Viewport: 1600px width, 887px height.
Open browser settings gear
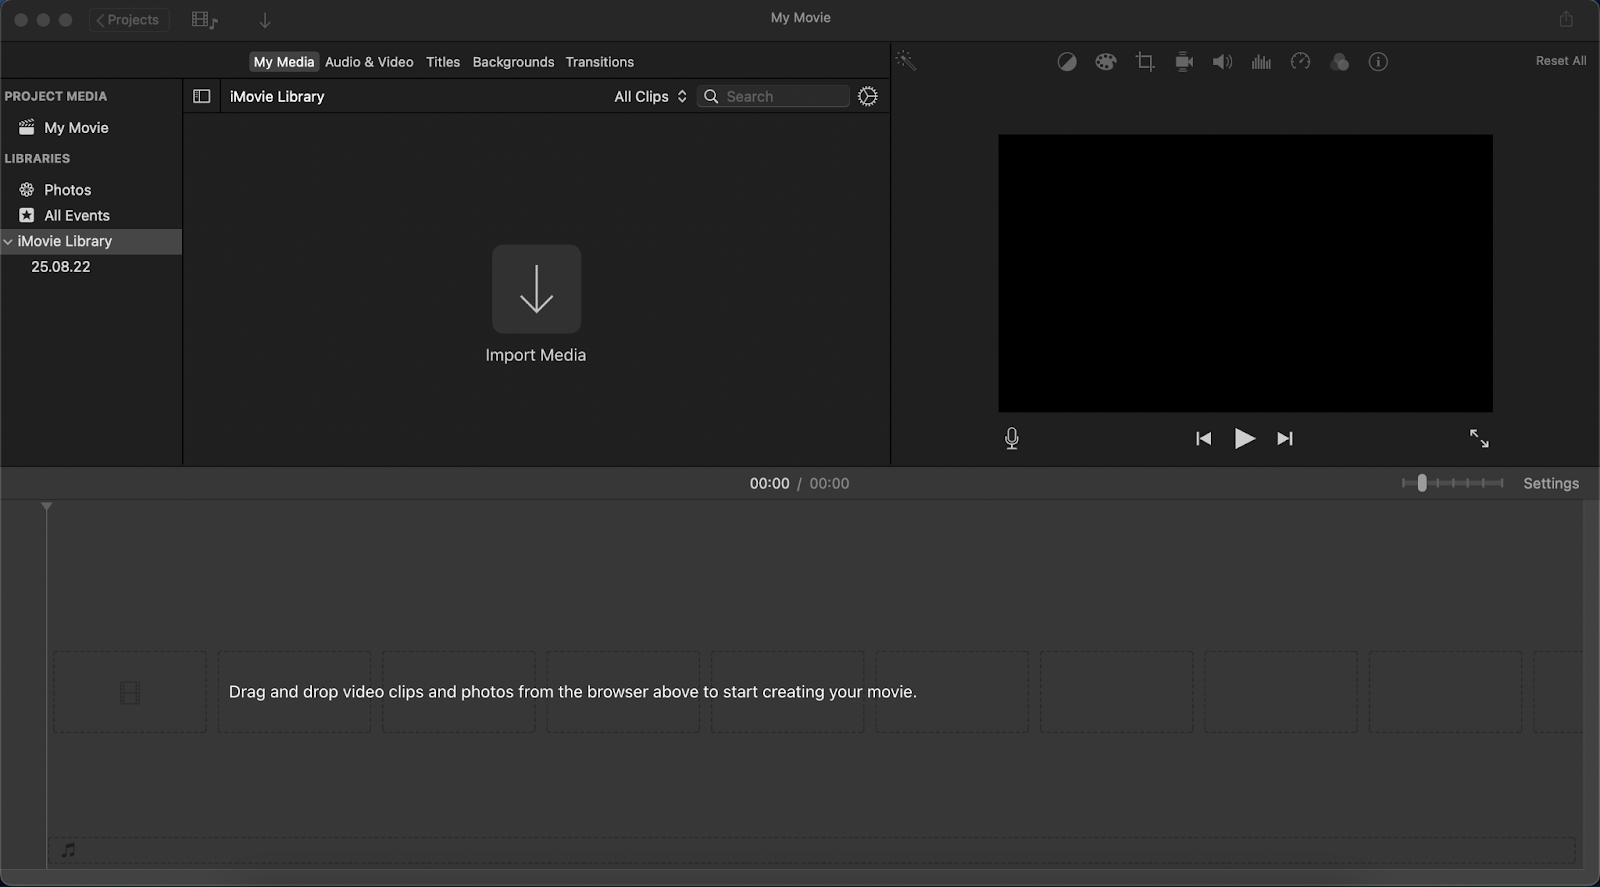[868, 96]
